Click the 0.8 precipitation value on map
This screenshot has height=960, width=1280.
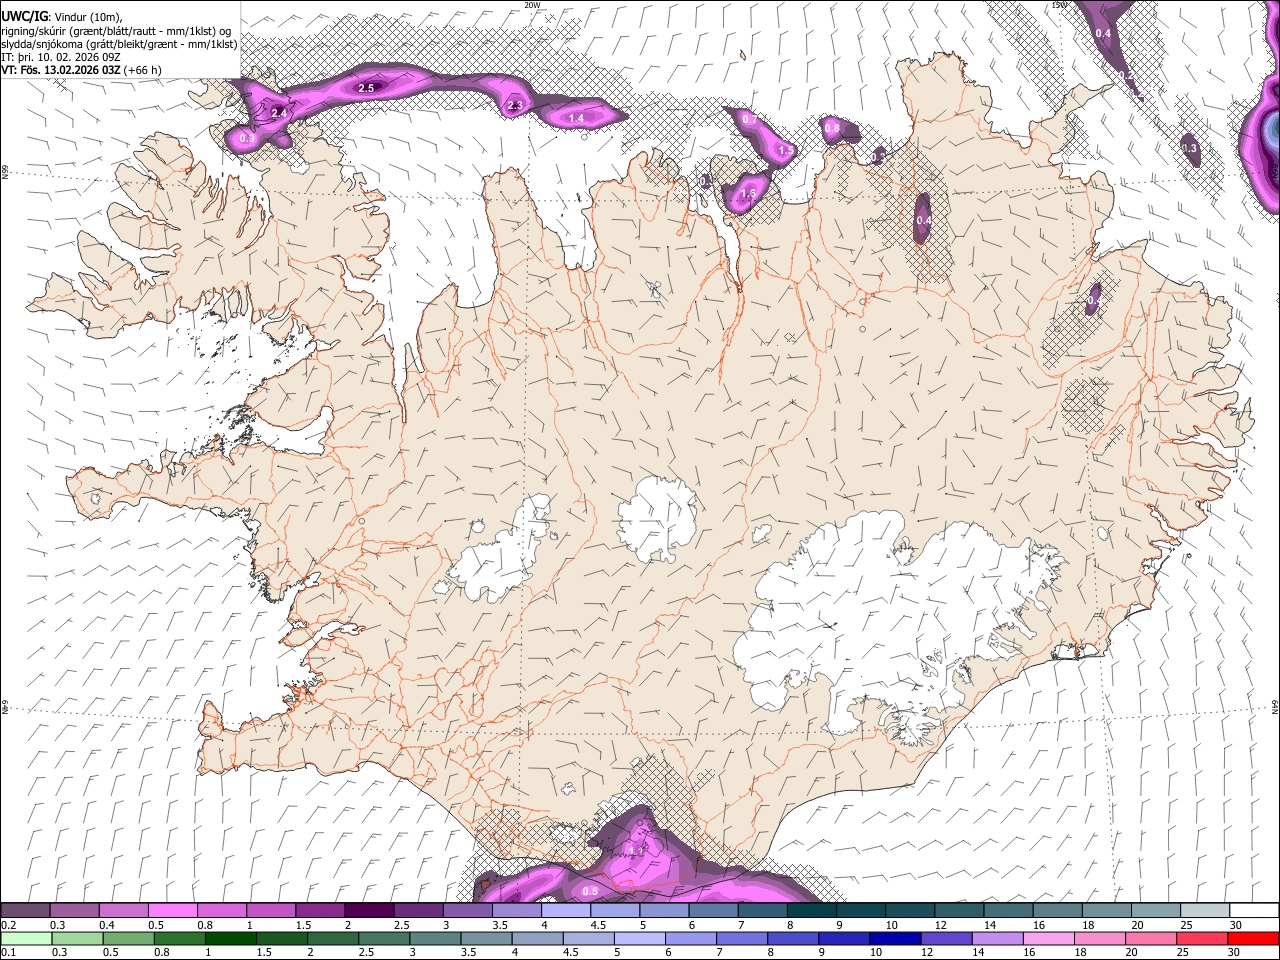point(831,128)
